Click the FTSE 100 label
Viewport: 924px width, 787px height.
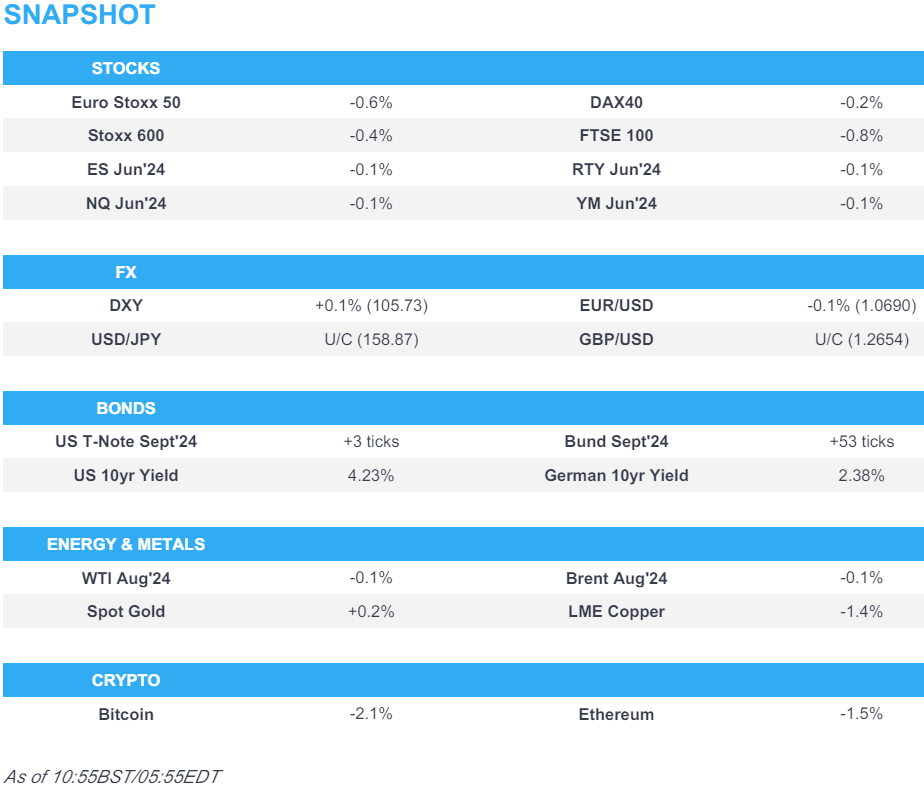(x=616, y=136)
